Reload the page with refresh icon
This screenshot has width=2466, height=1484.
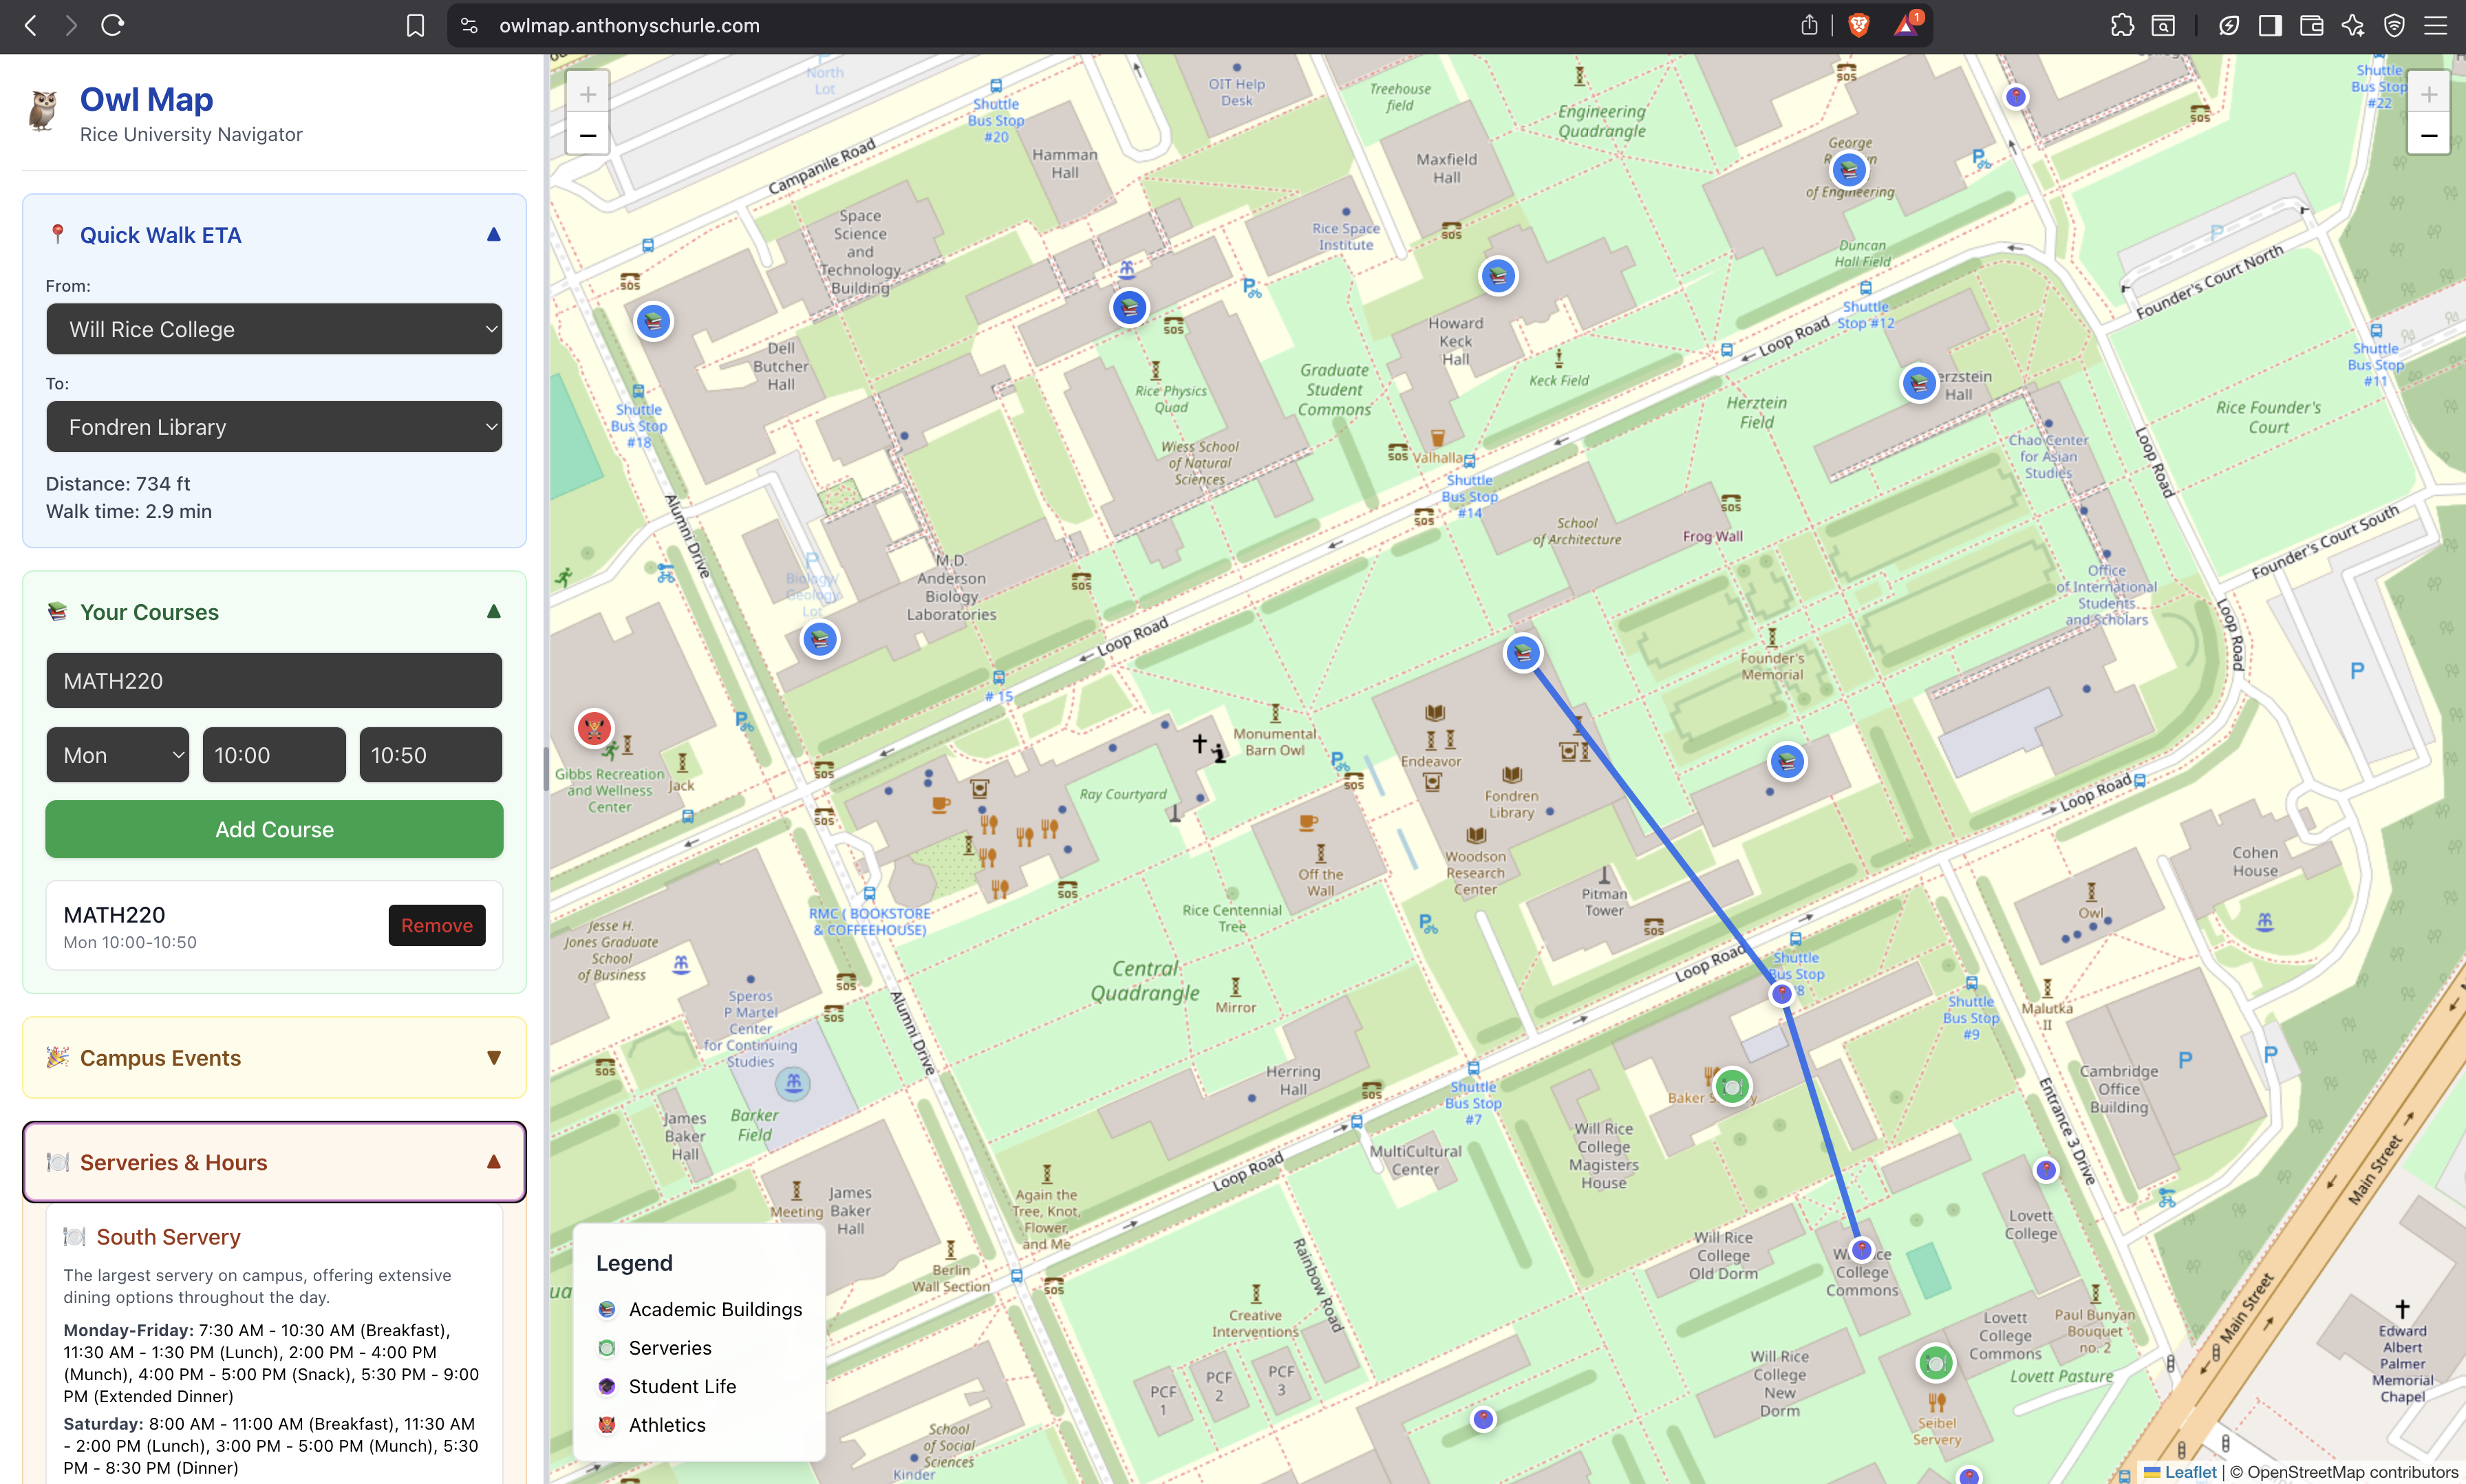click(112, 26)
